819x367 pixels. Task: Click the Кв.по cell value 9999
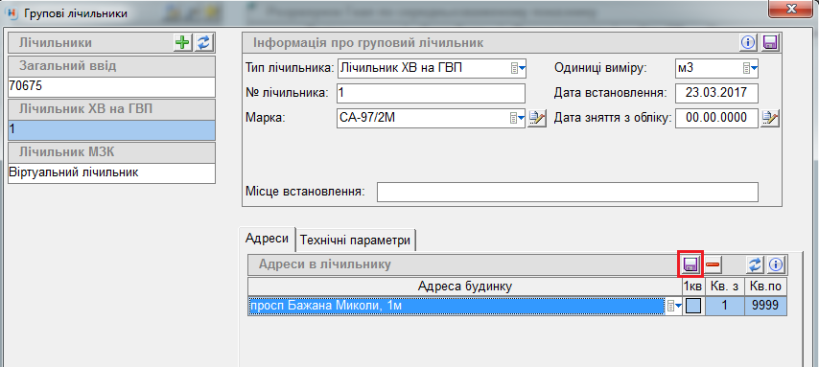pos(766,306)
